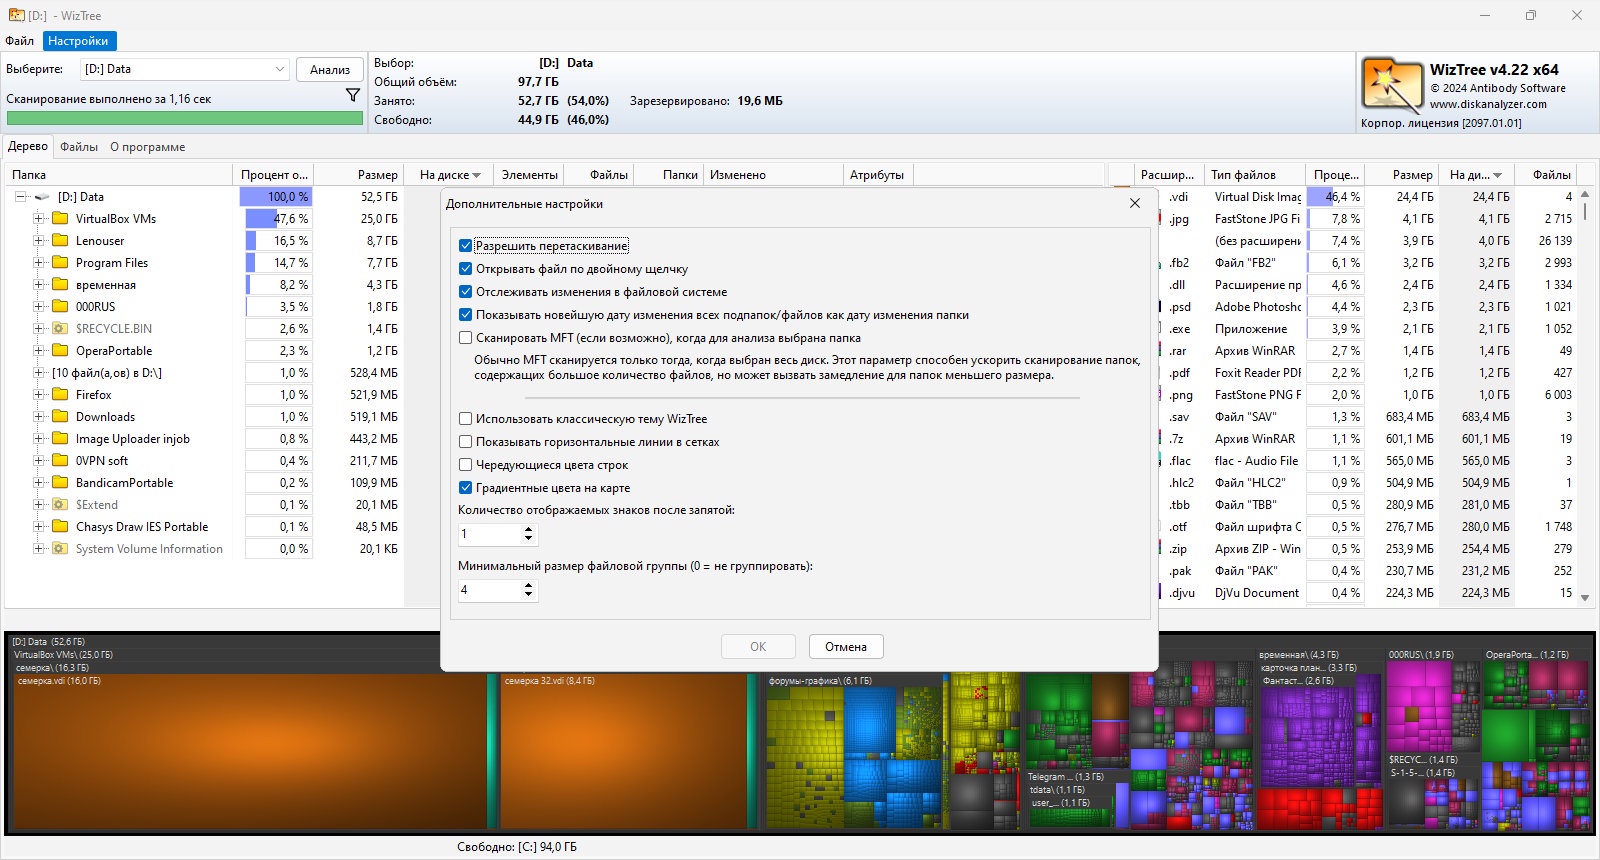Image resolution: width=1600 pixels, height=860 pixels.
Task: Increase decimal places spinner value
Action: tap(528, 529)
